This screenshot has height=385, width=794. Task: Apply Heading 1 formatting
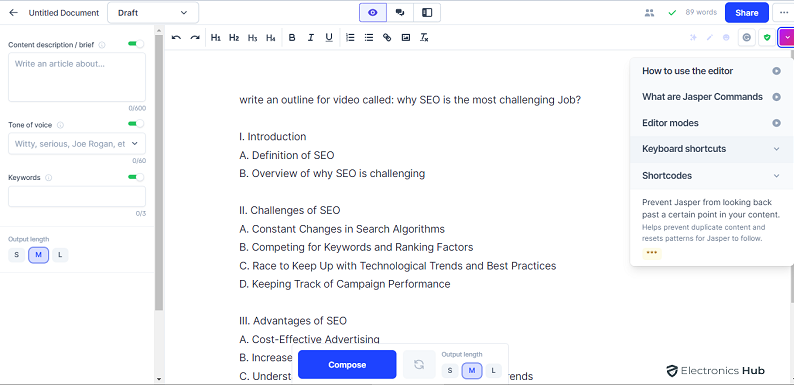[x=216, y=37]
